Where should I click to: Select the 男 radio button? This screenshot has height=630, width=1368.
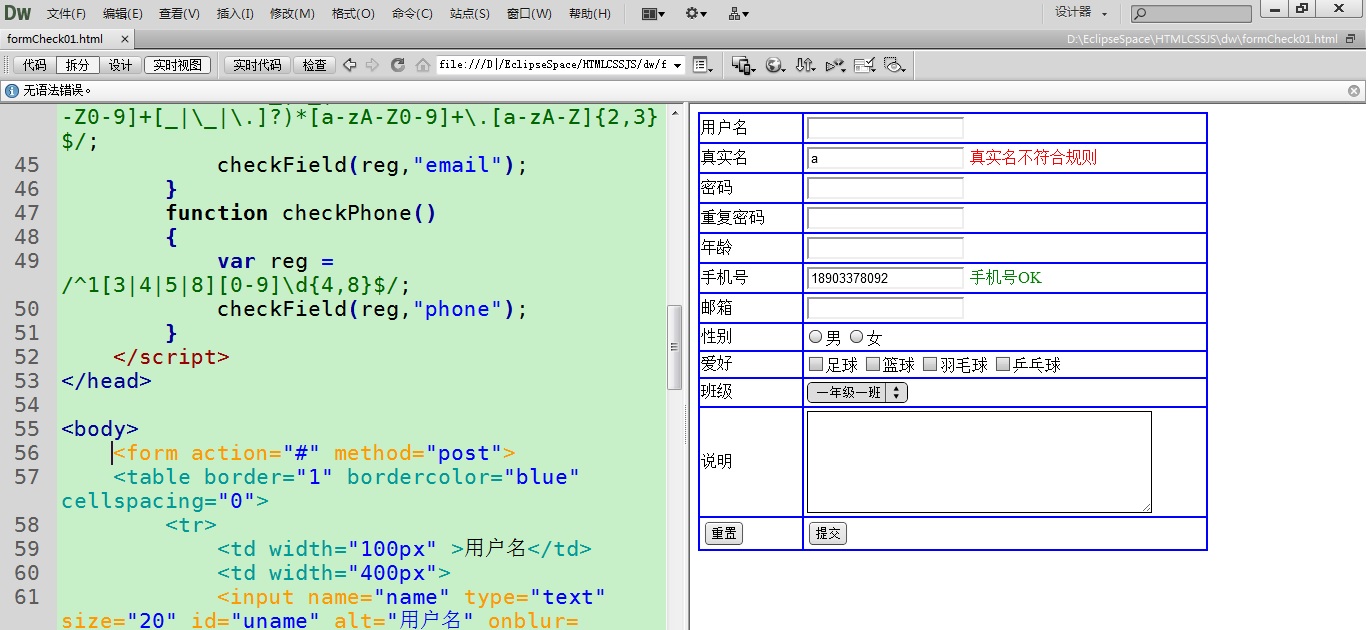tap(816, 337)
